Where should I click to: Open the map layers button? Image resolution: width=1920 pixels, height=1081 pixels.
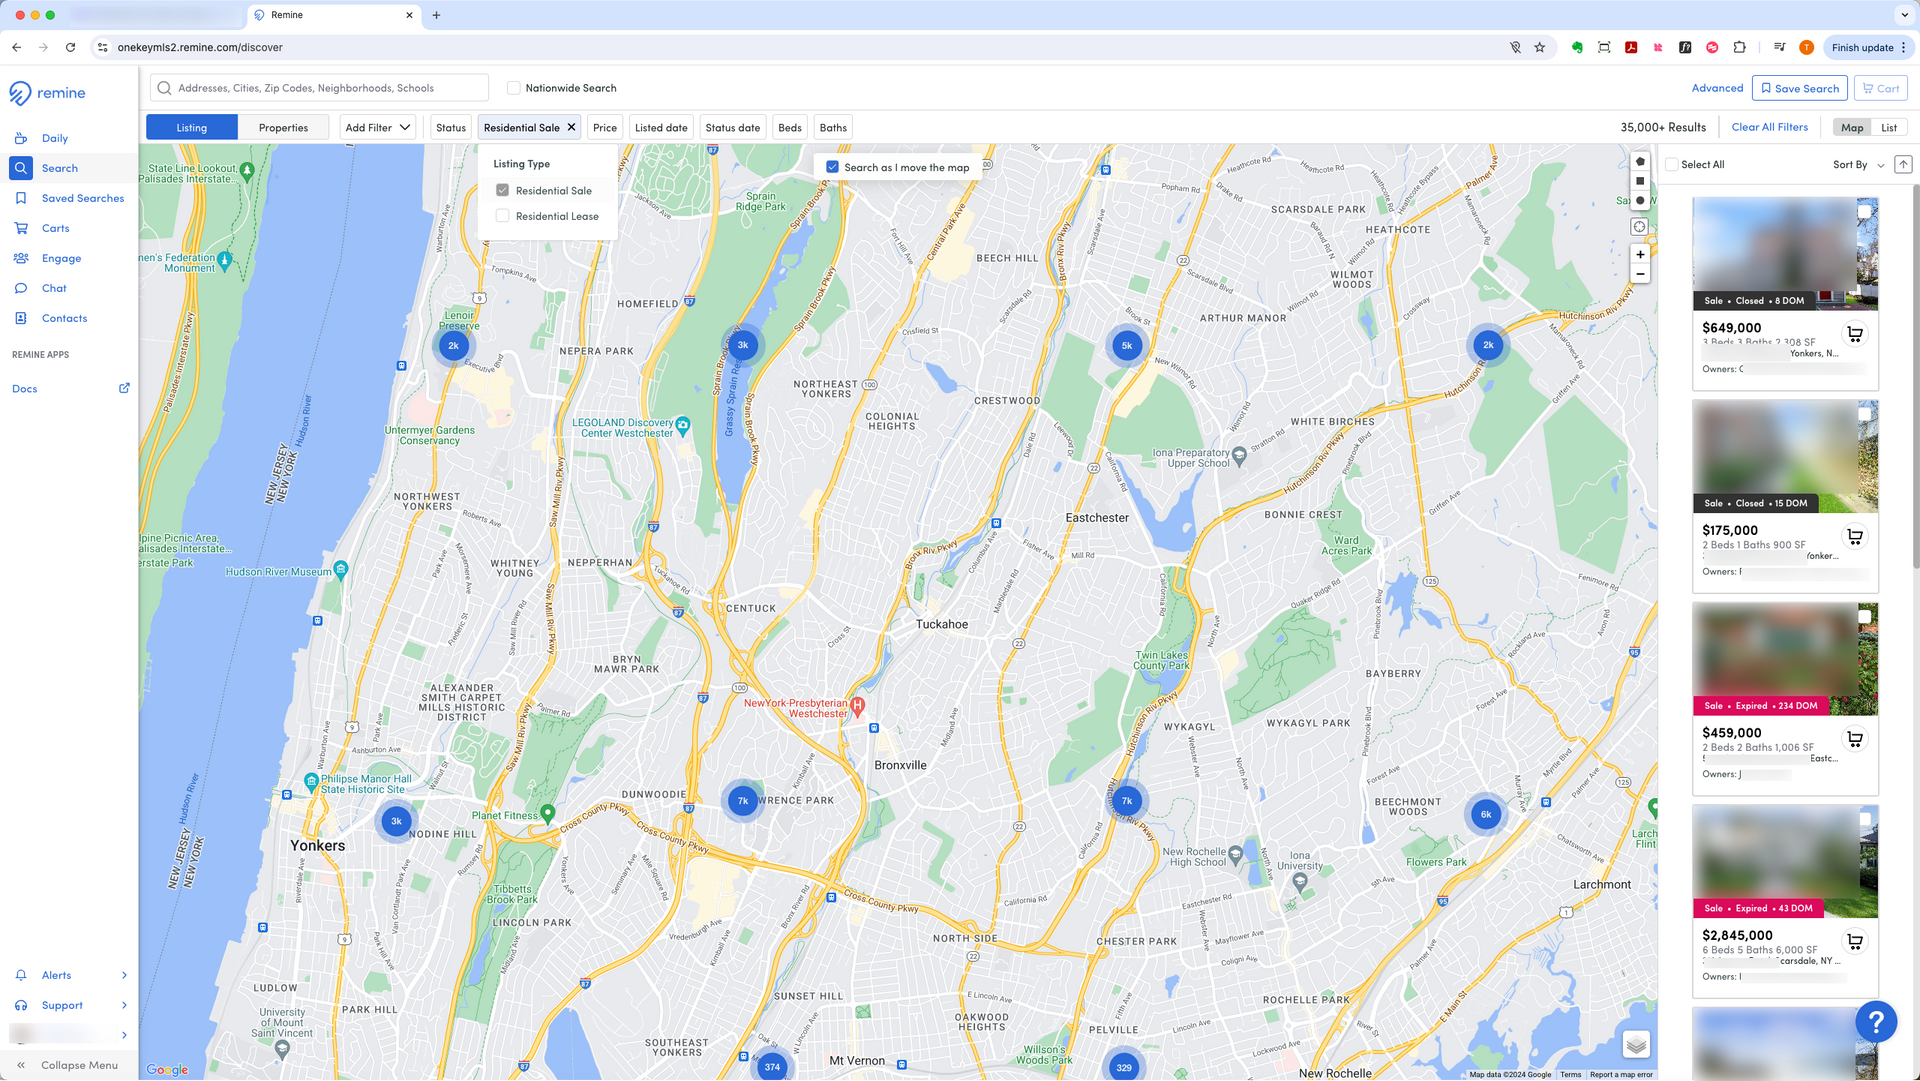[1636, 1045]
